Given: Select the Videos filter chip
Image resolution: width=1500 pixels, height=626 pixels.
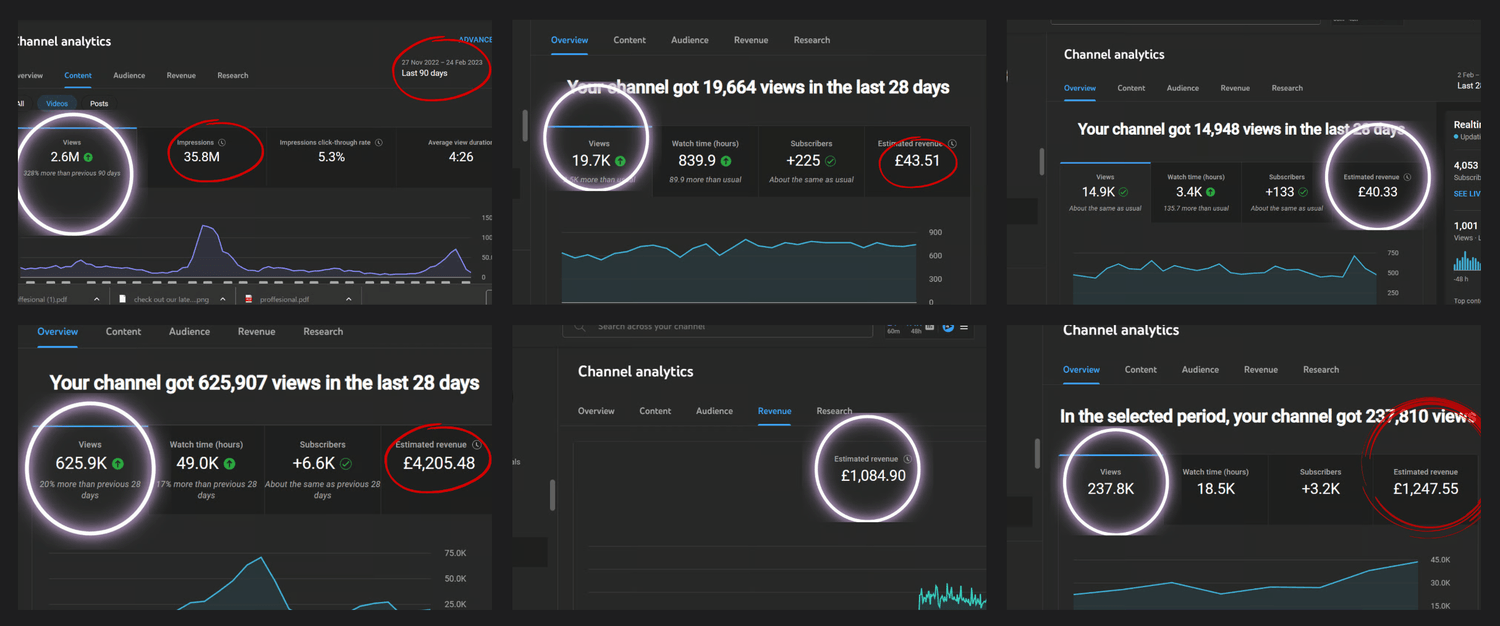Looking at the screenshot, I should (57, 104).
